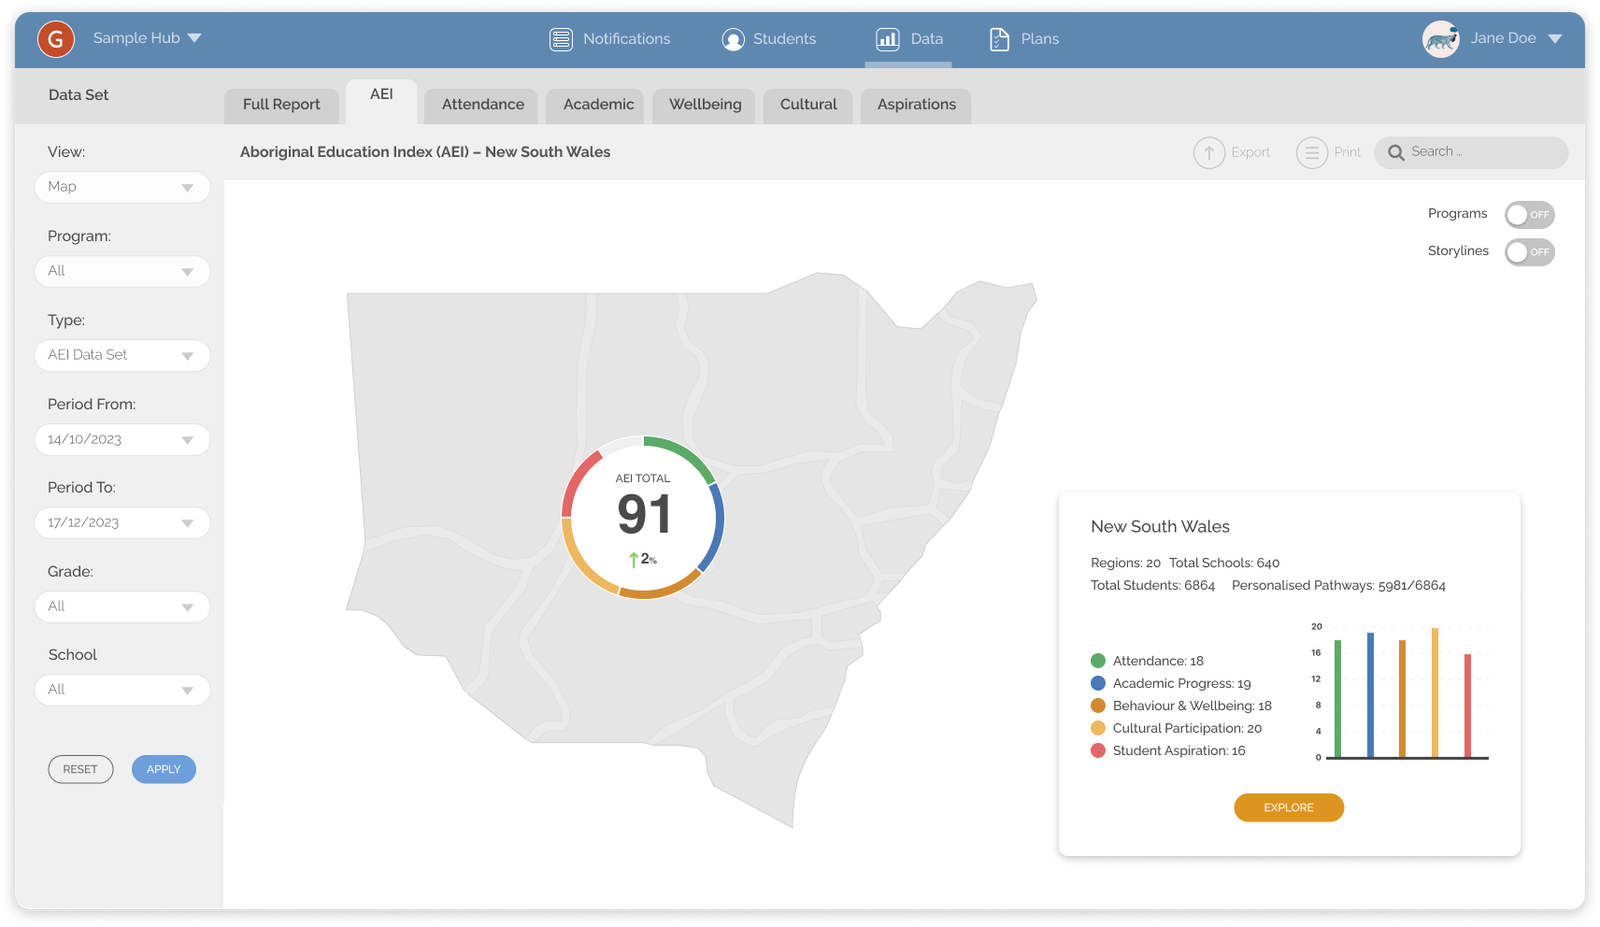The height and width of the screenshot is (927, 1600).
Task: Click Jane Doe's avatar picture
Action: [1441, 39]
